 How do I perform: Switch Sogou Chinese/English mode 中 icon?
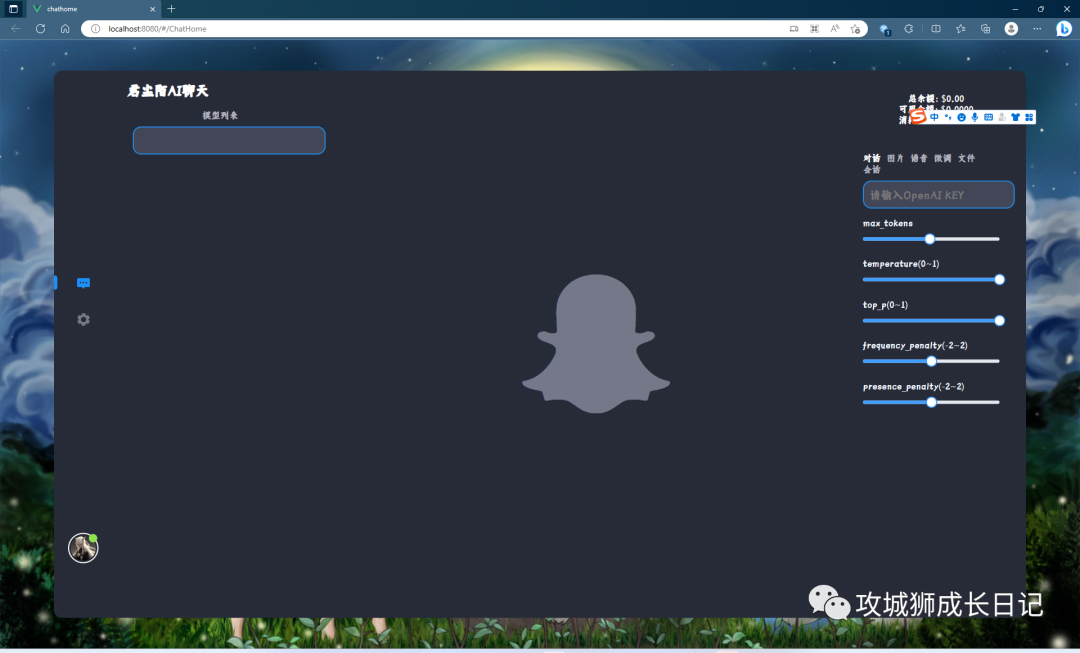click(934, 117)
